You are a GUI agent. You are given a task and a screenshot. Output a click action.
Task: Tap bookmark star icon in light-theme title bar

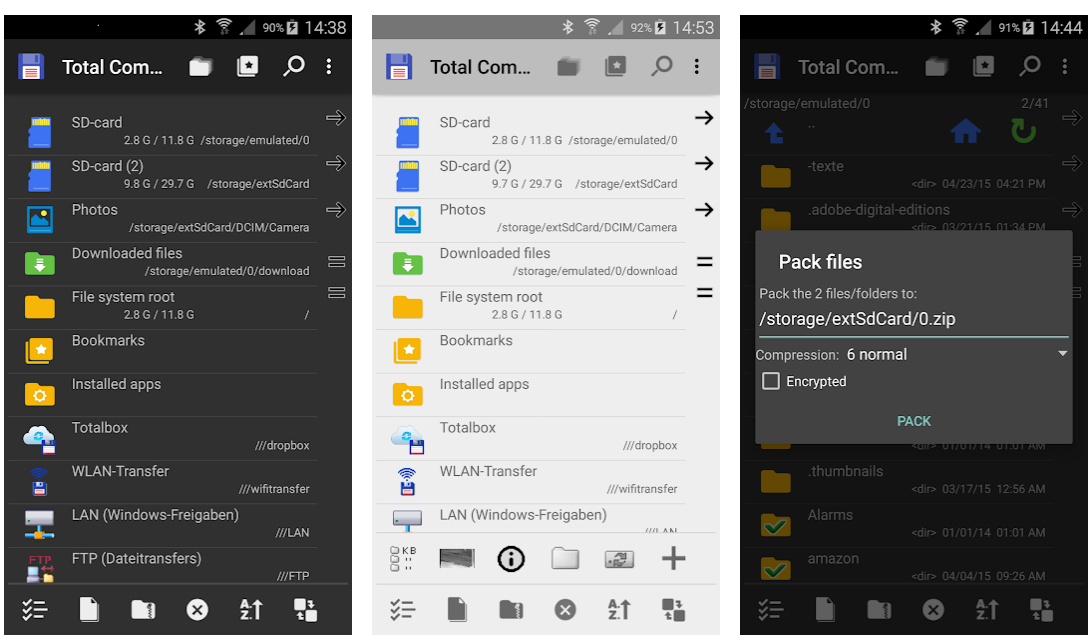point(615,67)
